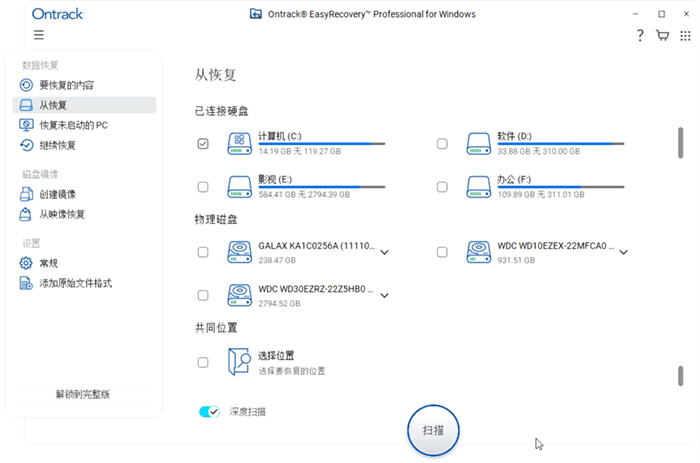Check the 选择位置 checkbox
The image size is (700, 463).
[203, 362]
